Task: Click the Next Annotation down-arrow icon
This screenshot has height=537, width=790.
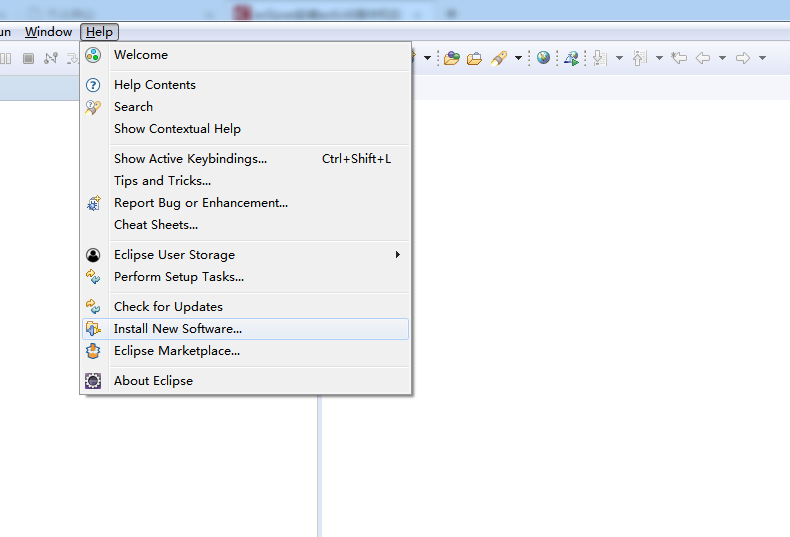Action: click(x=600, y=58)
